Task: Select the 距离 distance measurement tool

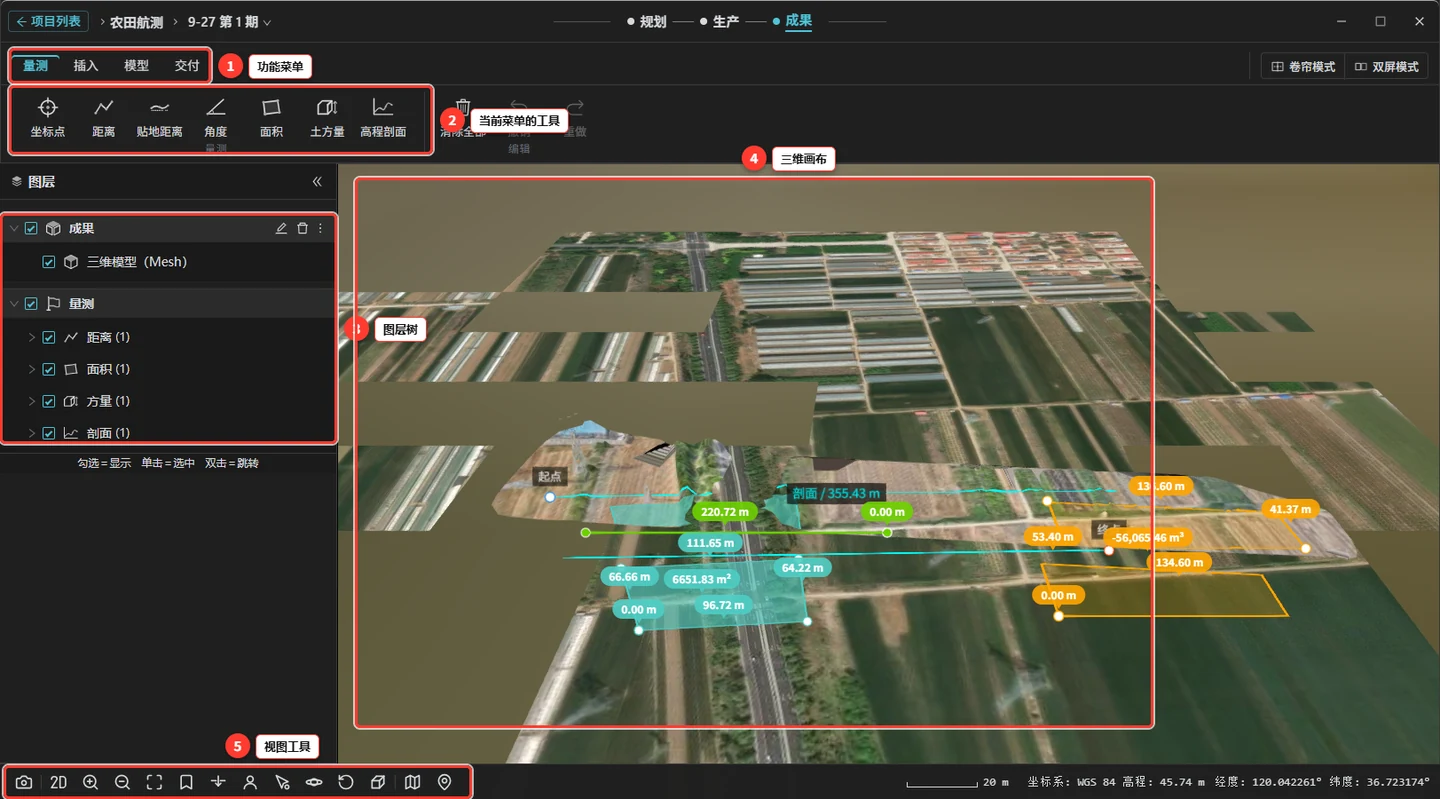Action: [103, 117]
